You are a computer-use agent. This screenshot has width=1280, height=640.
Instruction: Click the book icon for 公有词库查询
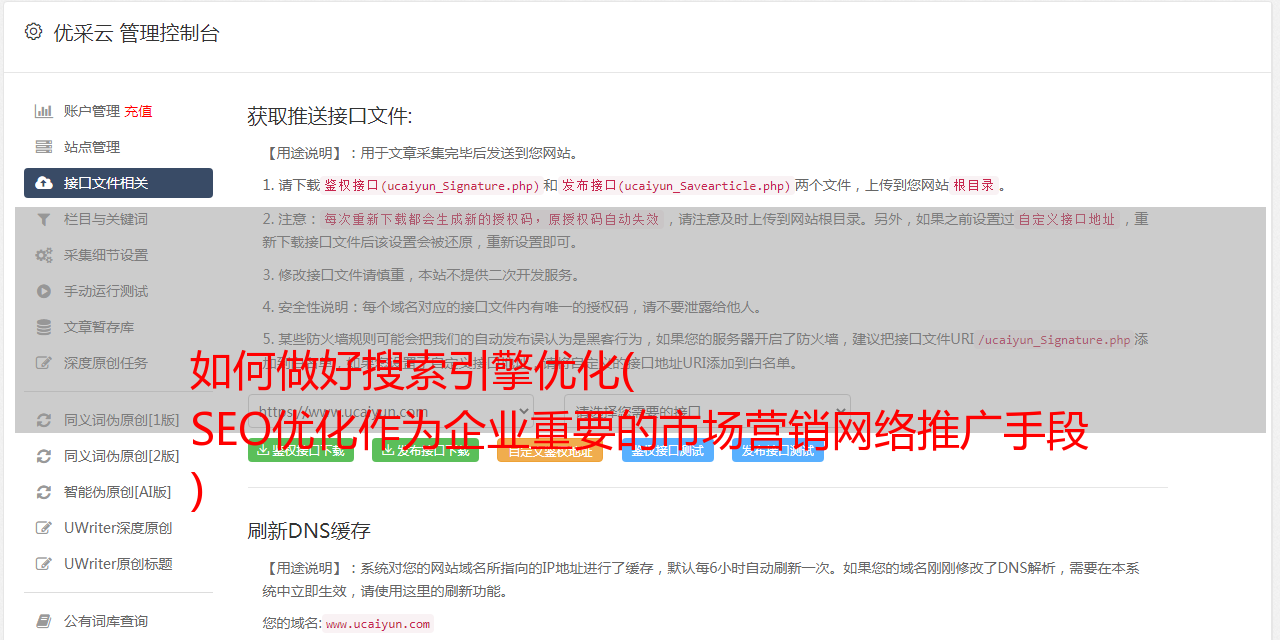[44, 621]
